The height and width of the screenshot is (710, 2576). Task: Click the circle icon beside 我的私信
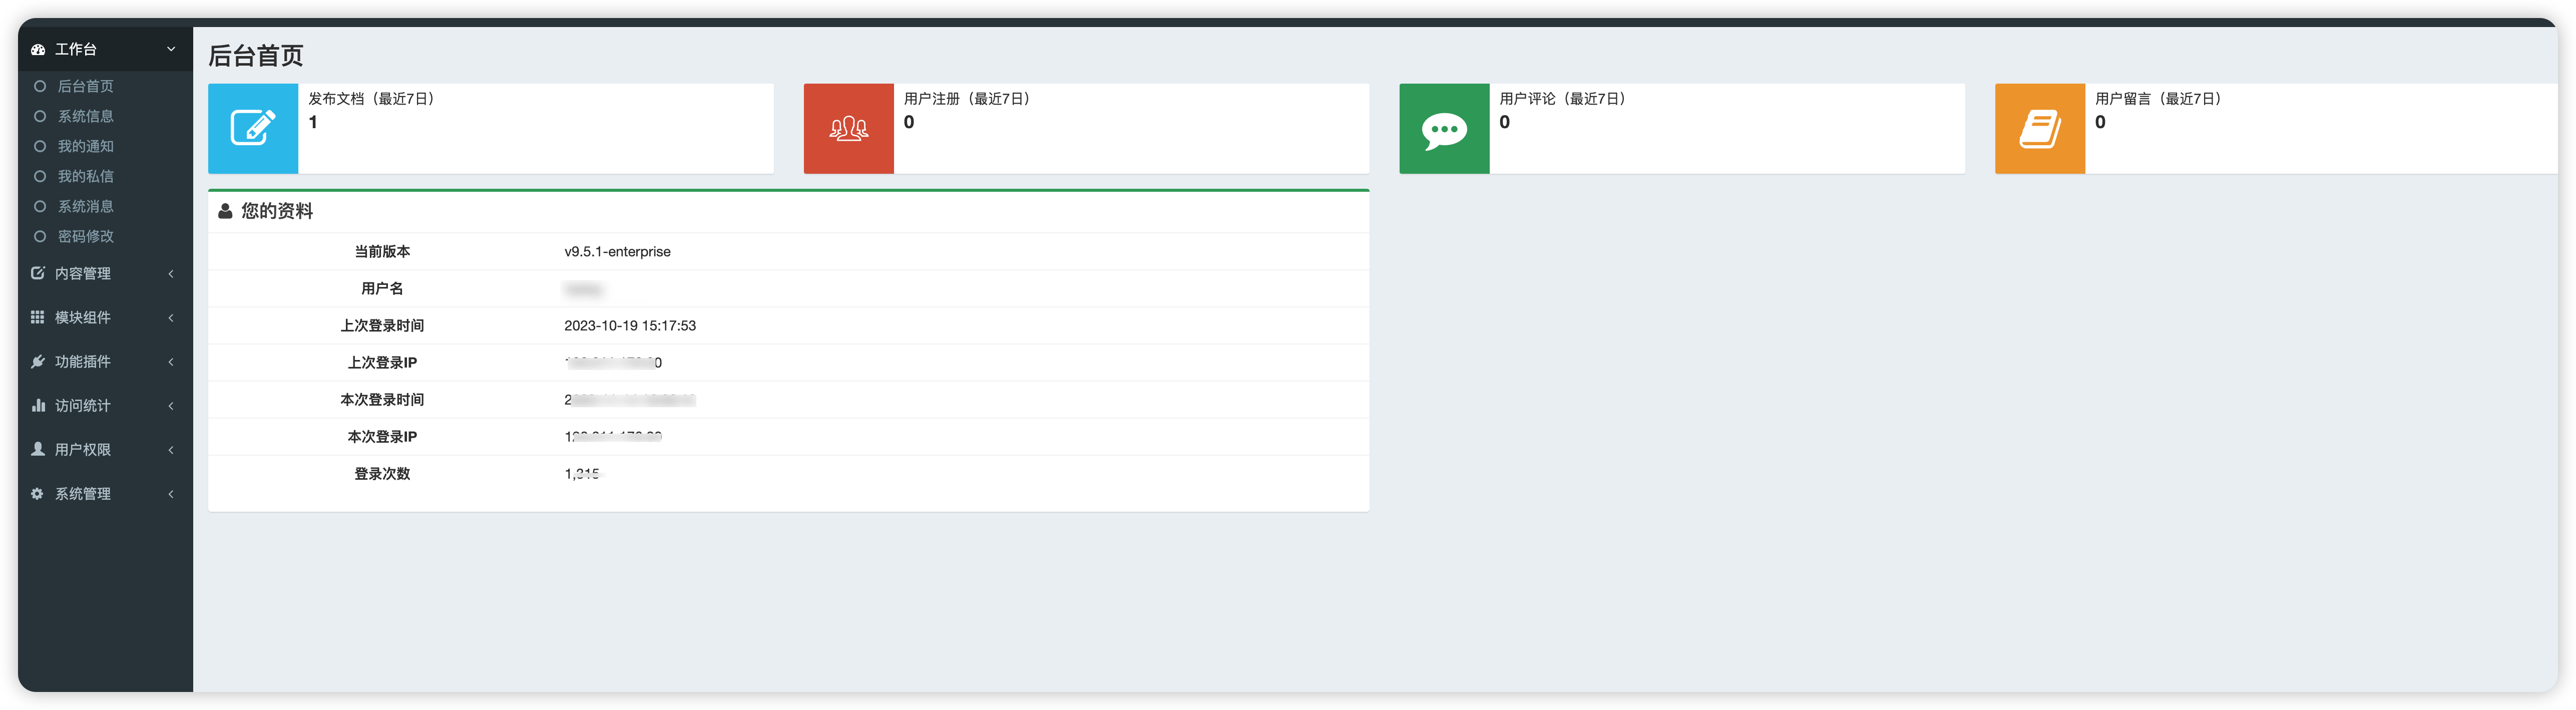[40, 177]
